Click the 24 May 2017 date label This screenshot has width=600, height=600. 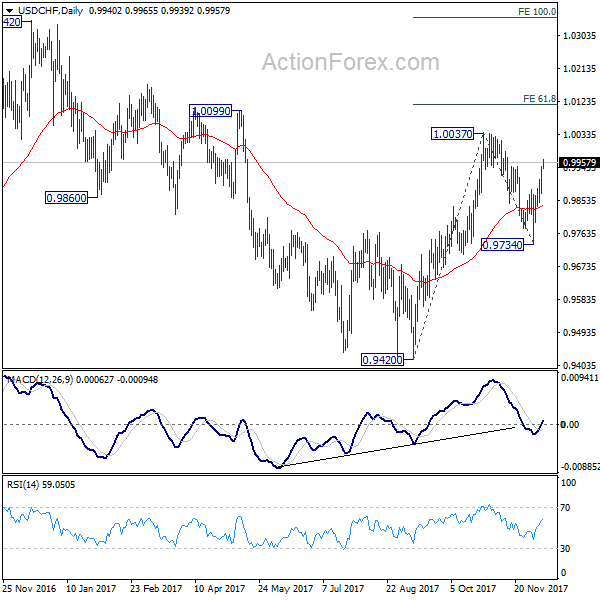[285, 588]
